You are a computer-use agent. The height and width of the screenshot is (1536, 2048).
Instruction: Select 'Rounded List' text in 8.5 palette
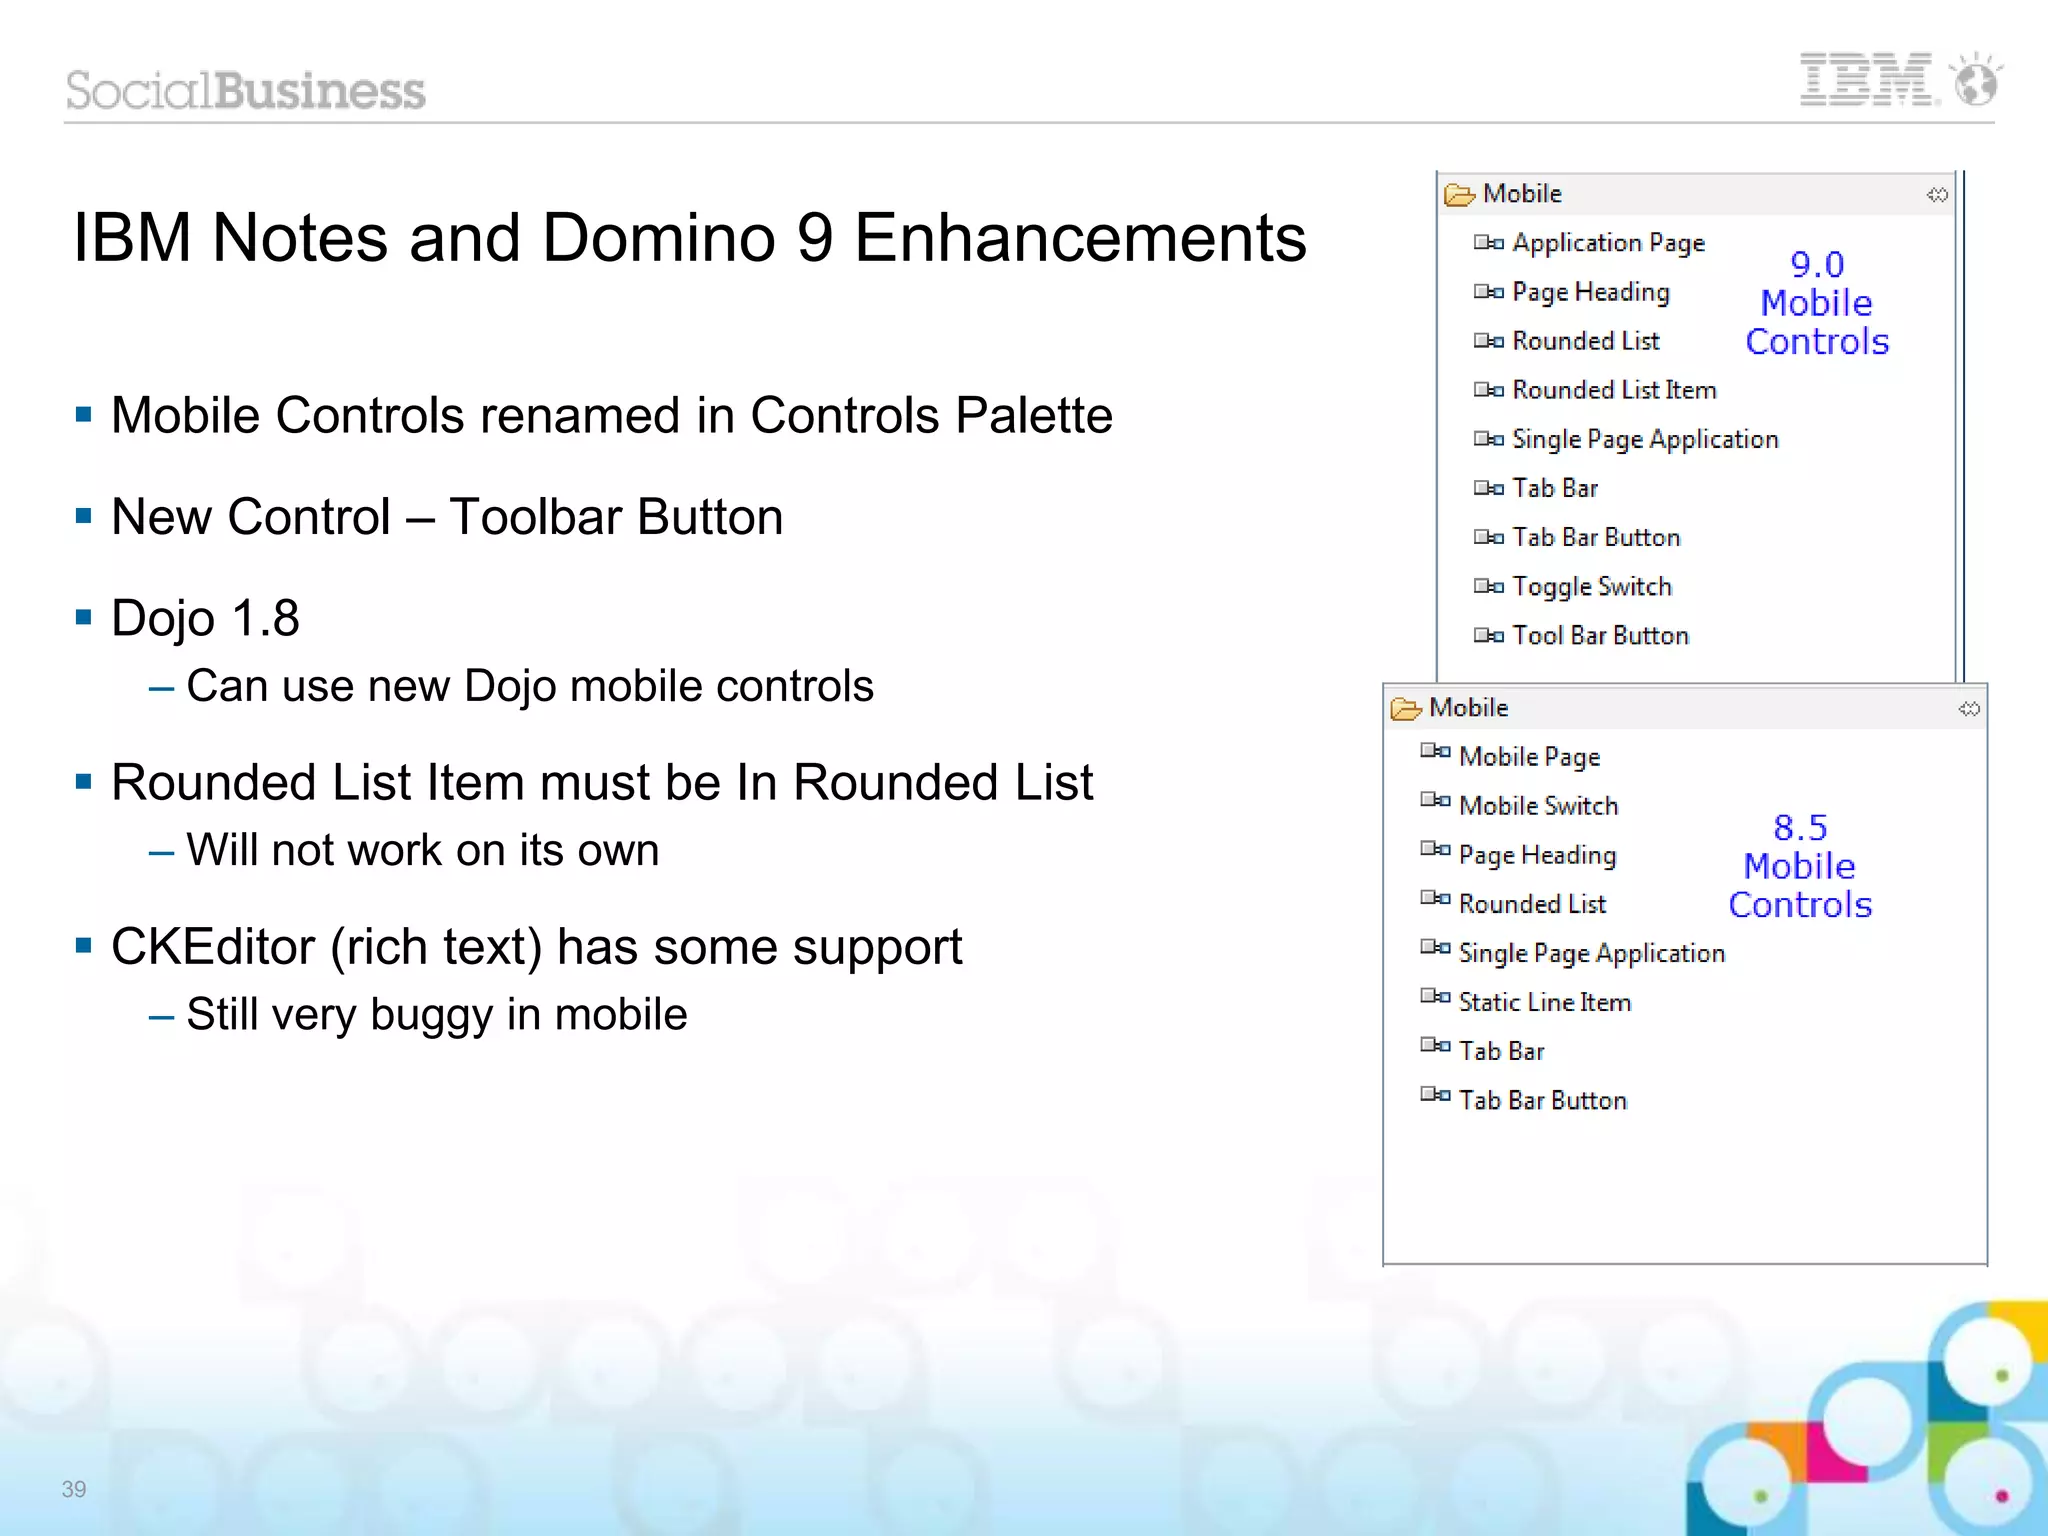click(x=1532, y=904)
